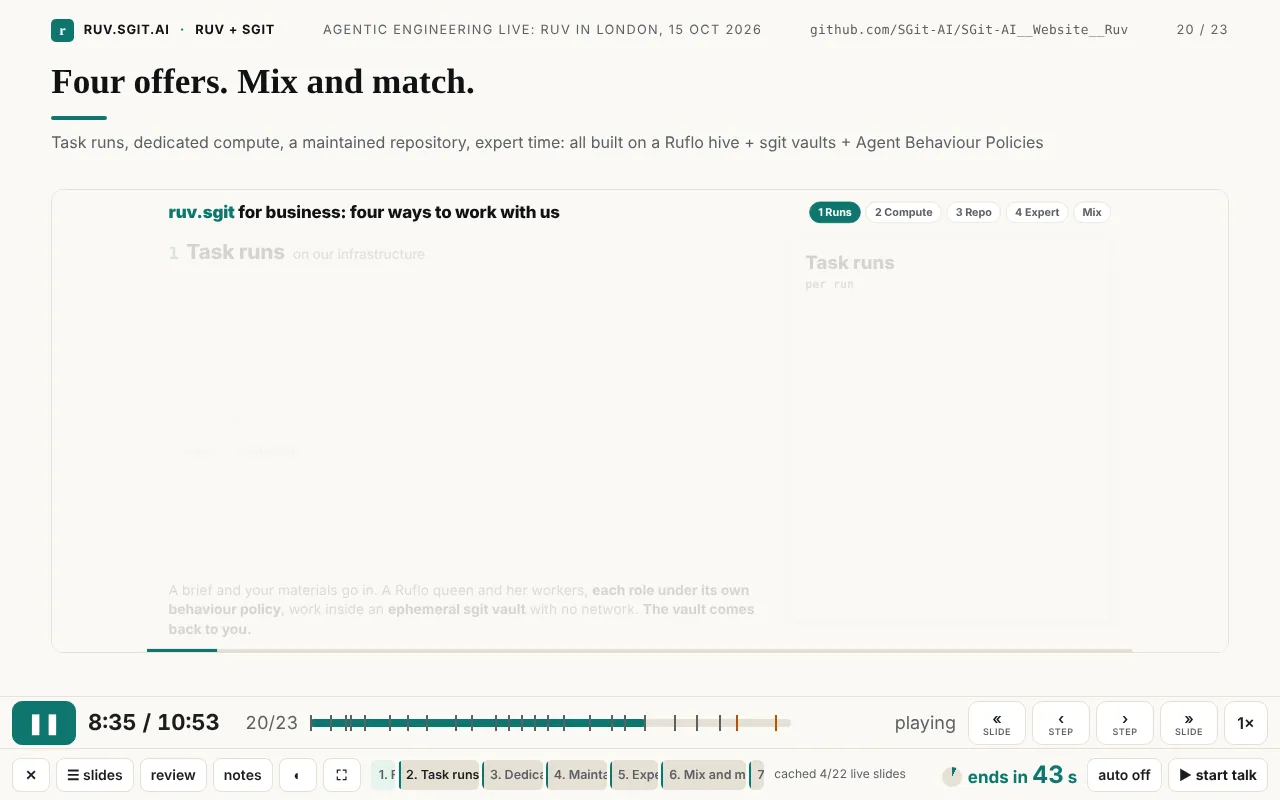Screen dimensions: 1280x800
Task: Click the slide's step progress bar
Action: point(640,651)
